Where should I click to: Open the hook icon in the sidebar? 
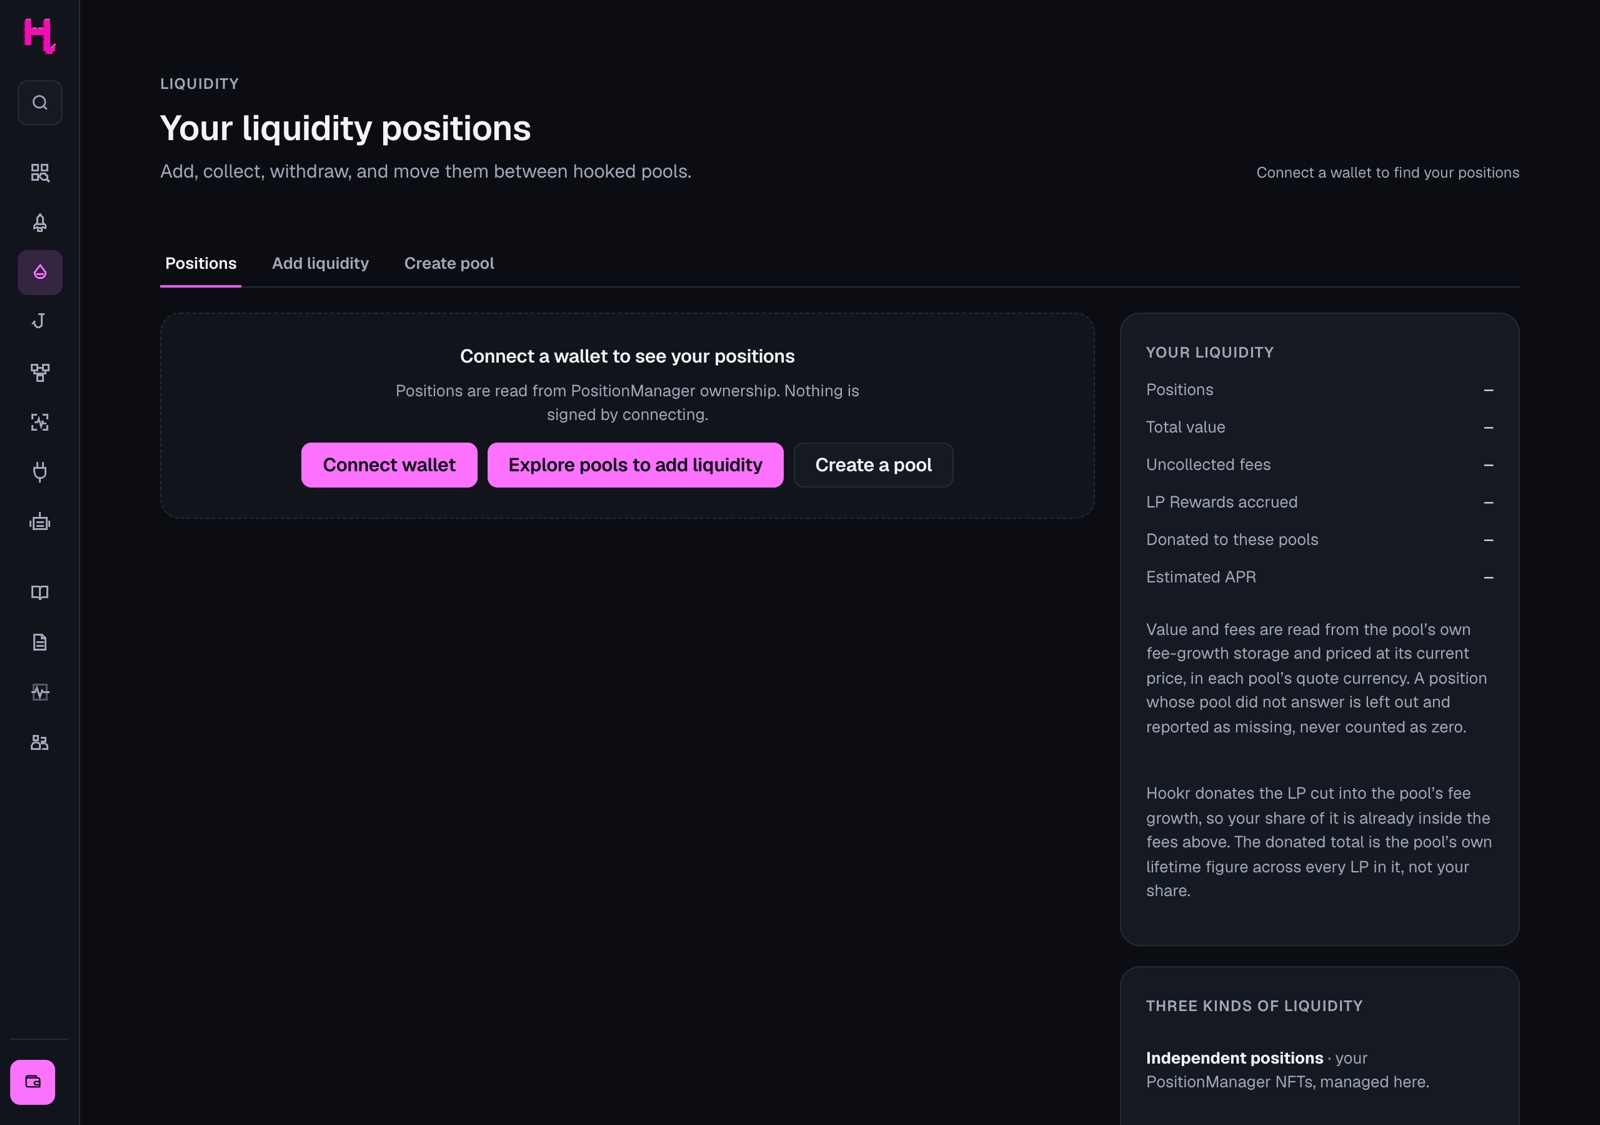coord(40,322)
